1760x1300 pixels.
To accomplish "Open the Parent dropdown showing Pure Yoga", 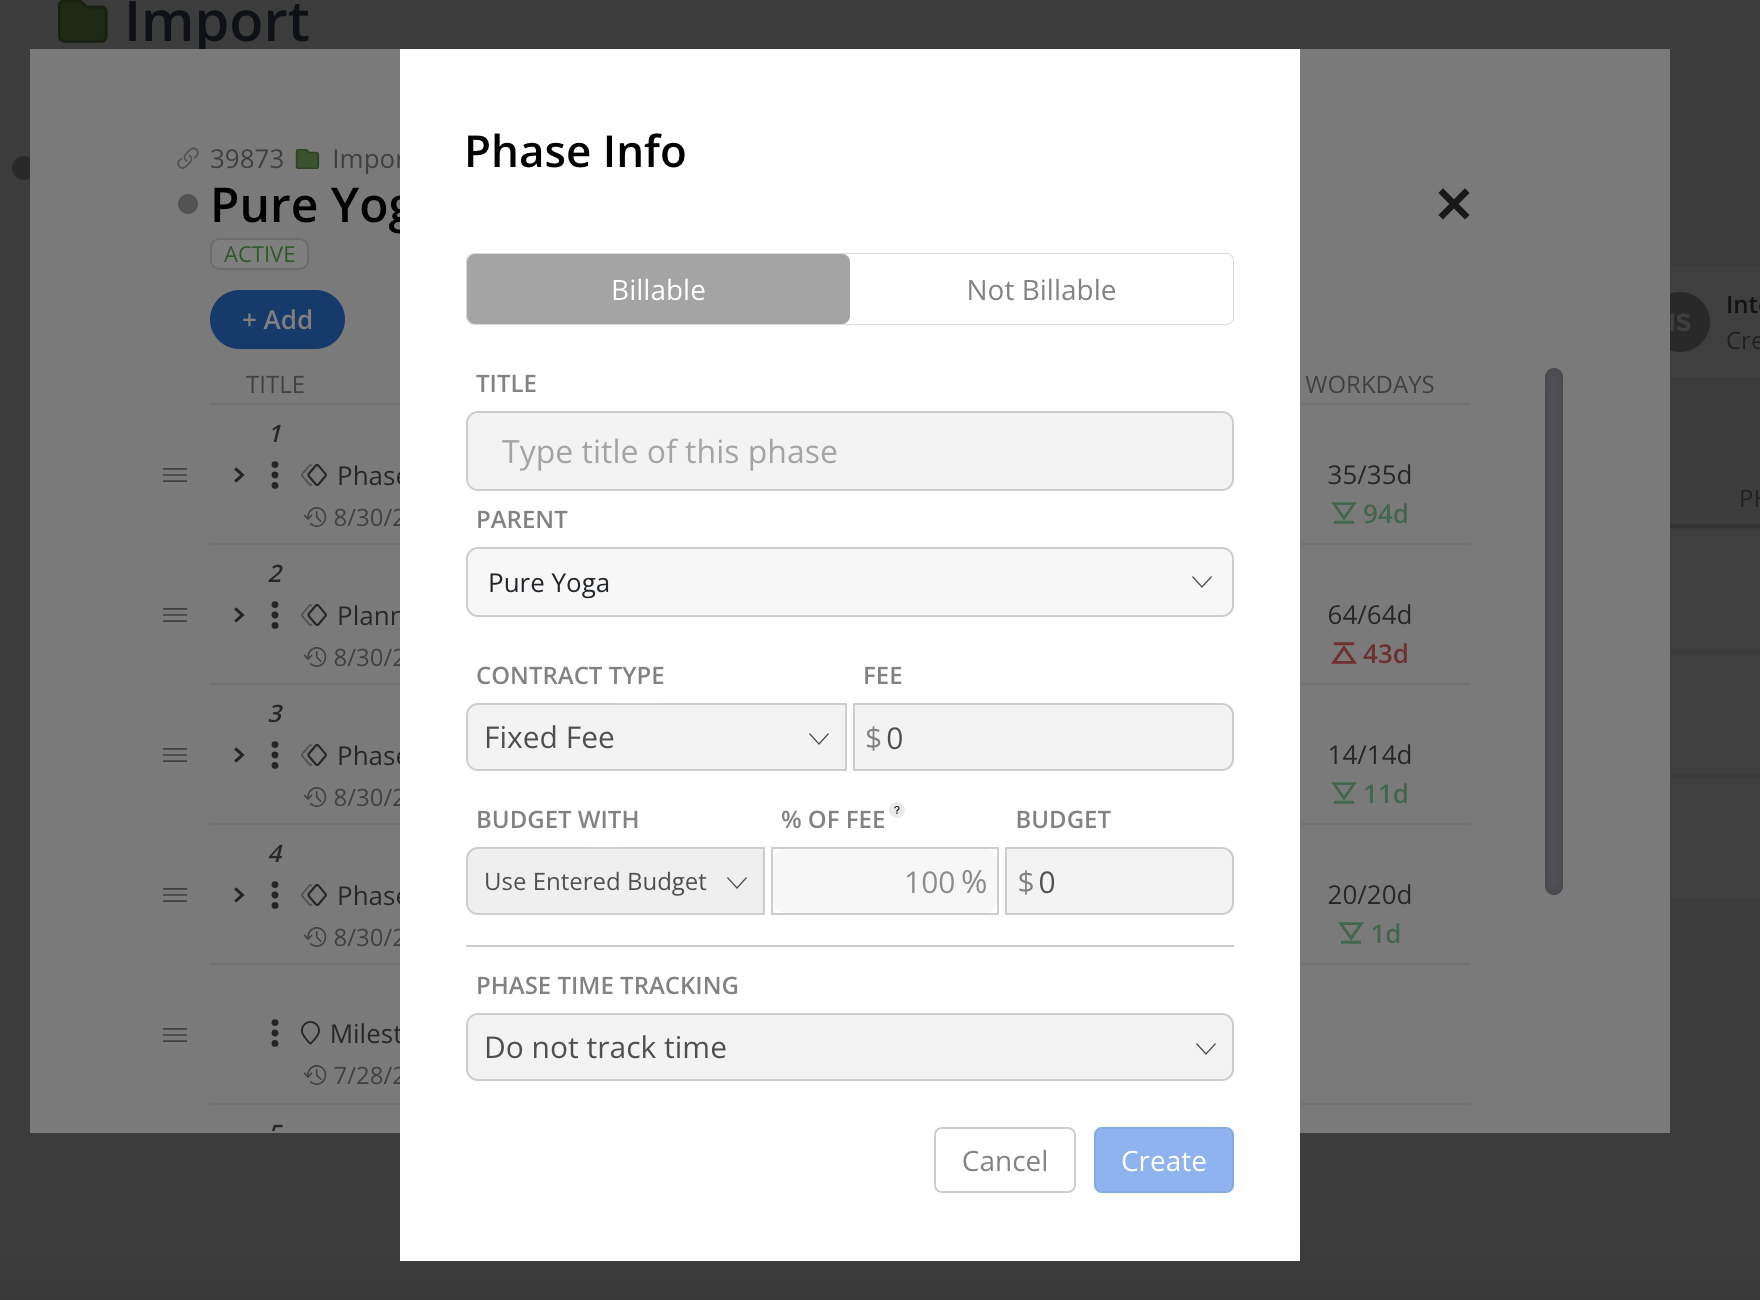I will 849,582.
